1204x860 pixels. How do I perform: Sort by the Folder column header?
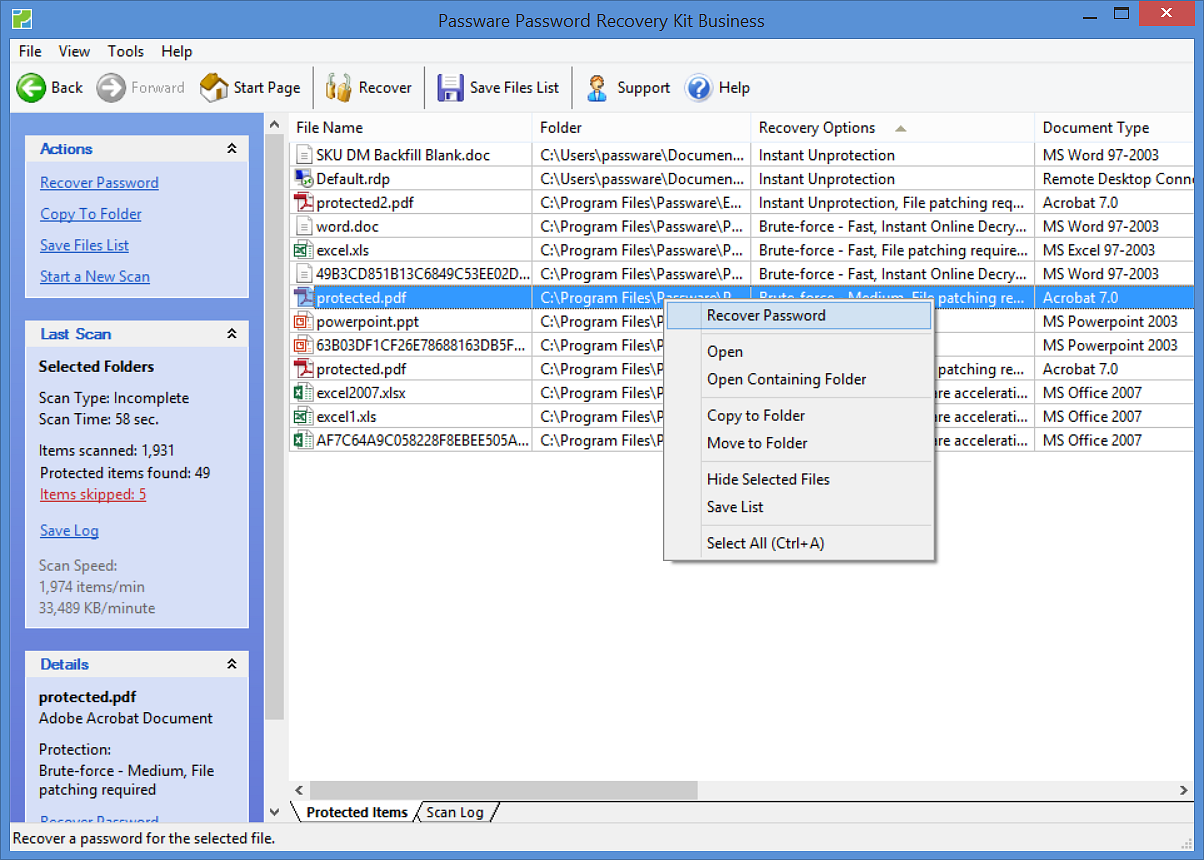point(641,128)
